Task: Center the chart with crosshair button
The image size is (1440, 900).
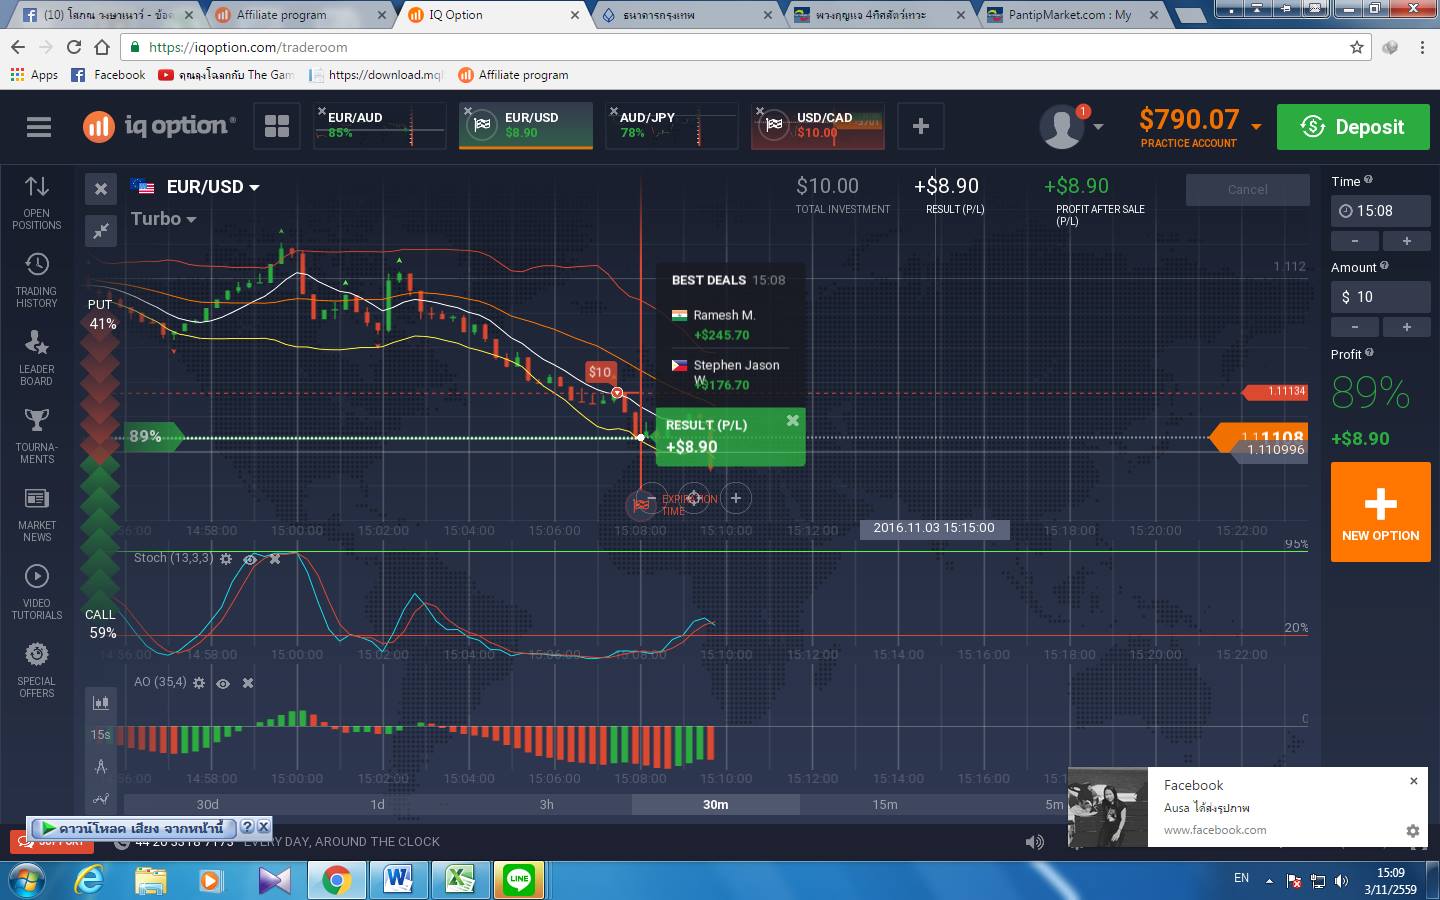Action: [693, 498]
